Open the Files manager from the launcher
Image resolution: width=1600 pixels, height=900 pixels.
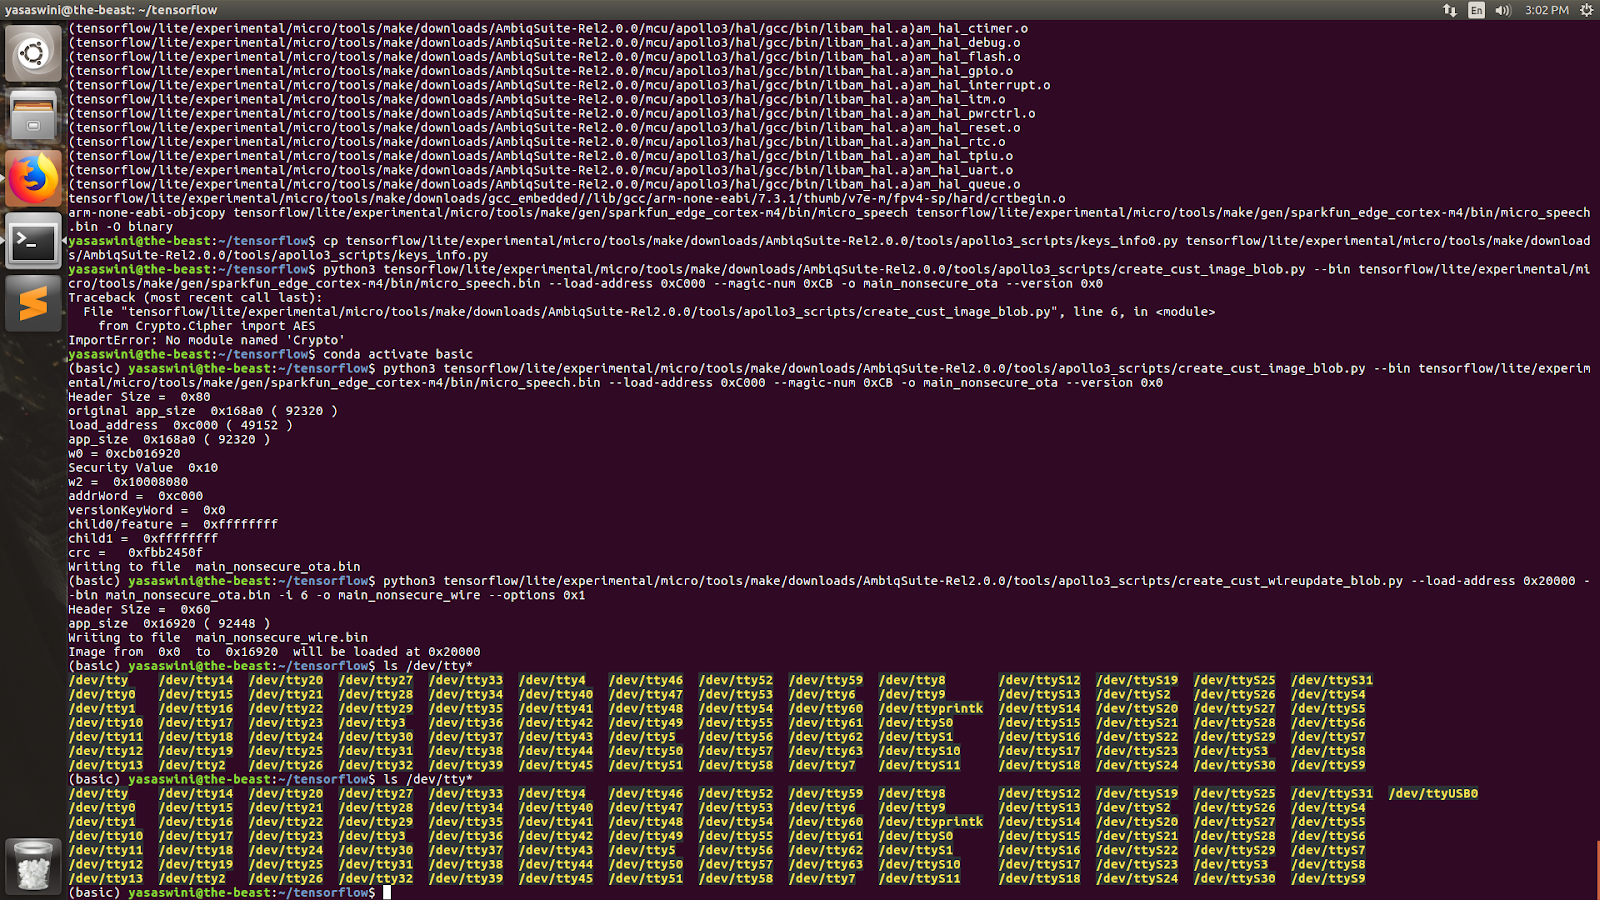(33, 116)
